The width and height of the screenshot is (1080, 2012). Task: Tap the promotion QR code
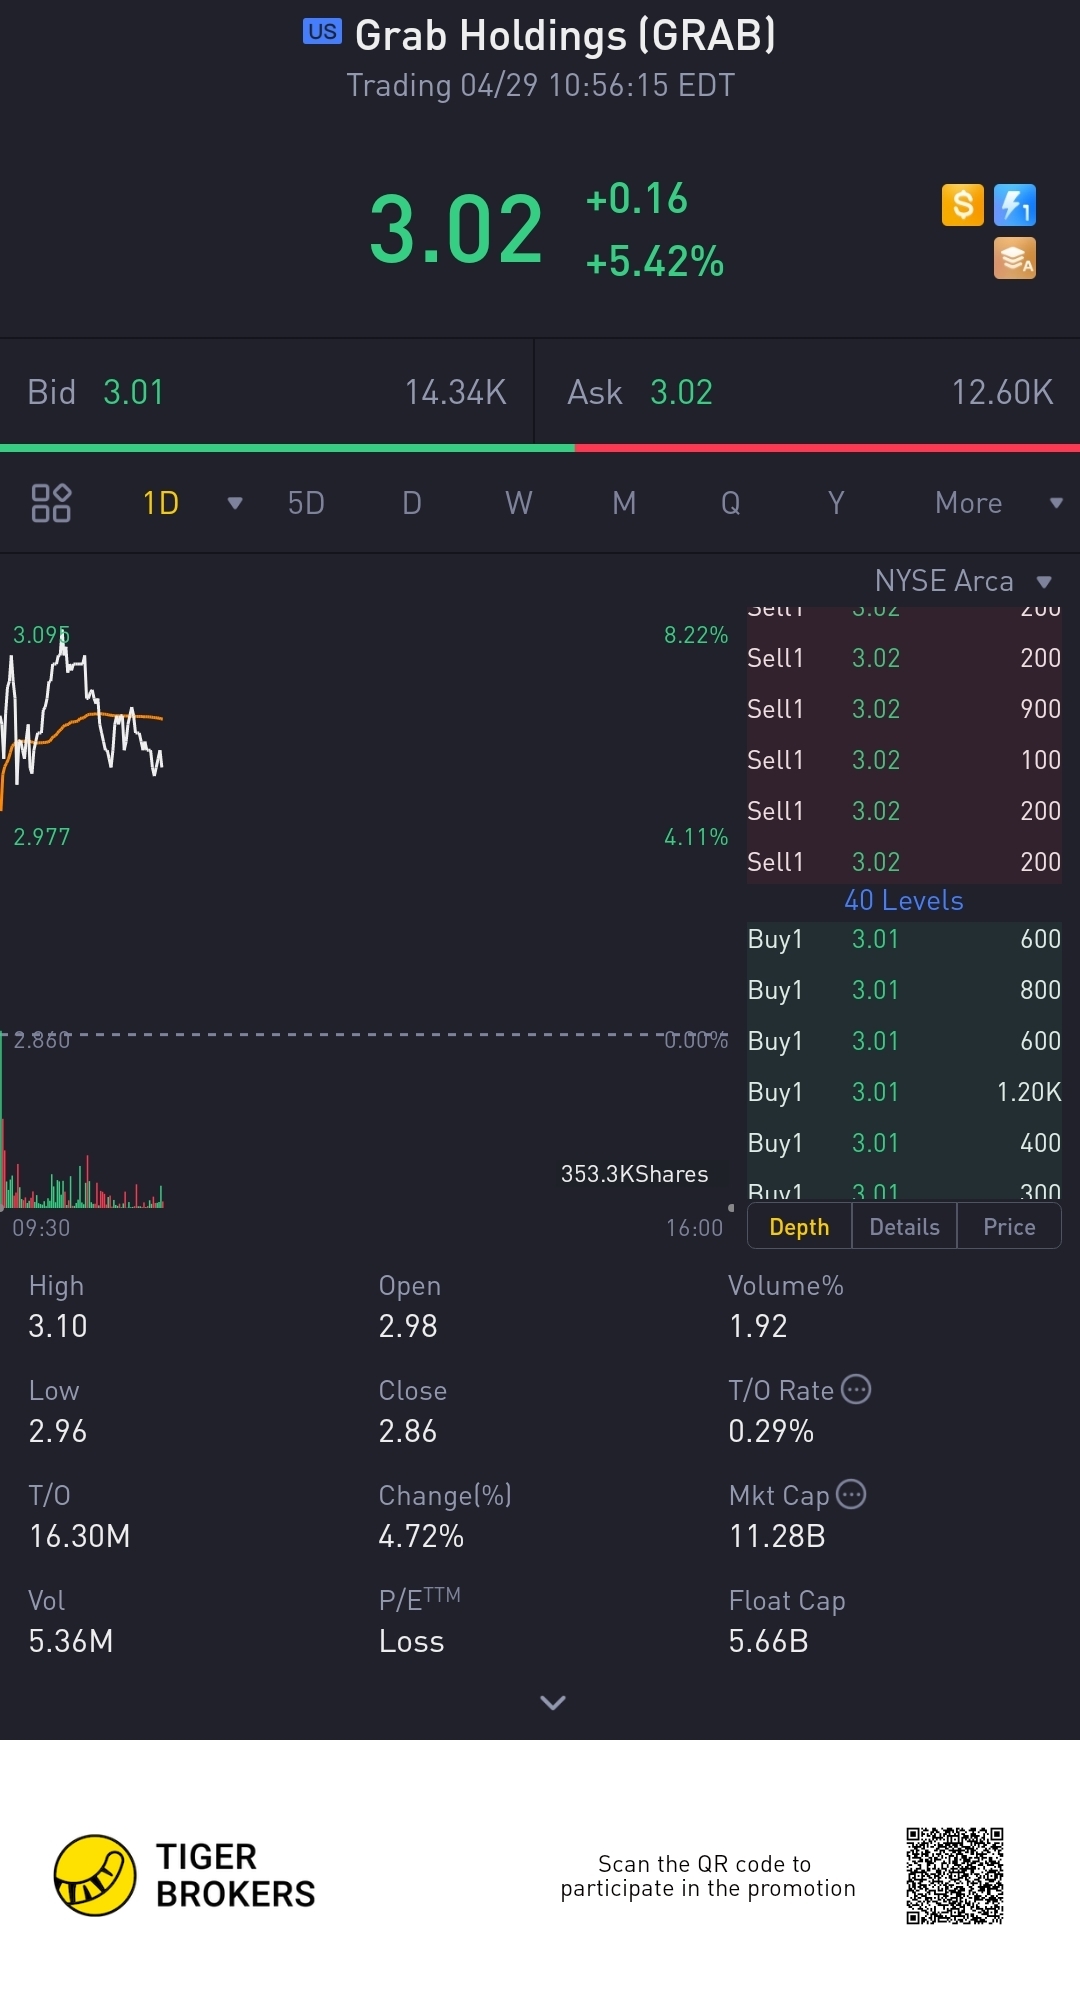955,1876
